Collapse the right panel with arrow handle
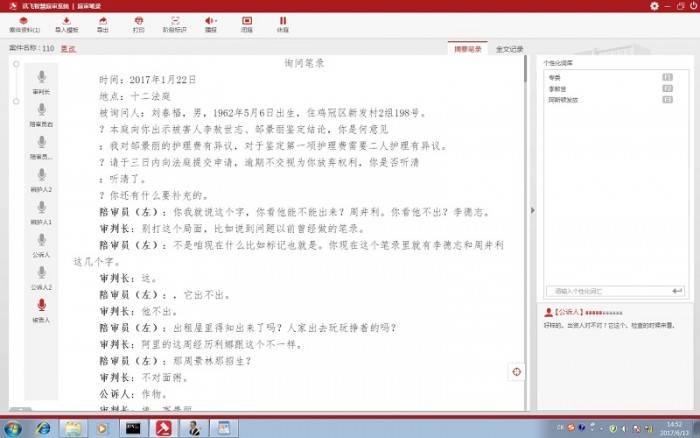The image size is (700, 438). (532, 210)
